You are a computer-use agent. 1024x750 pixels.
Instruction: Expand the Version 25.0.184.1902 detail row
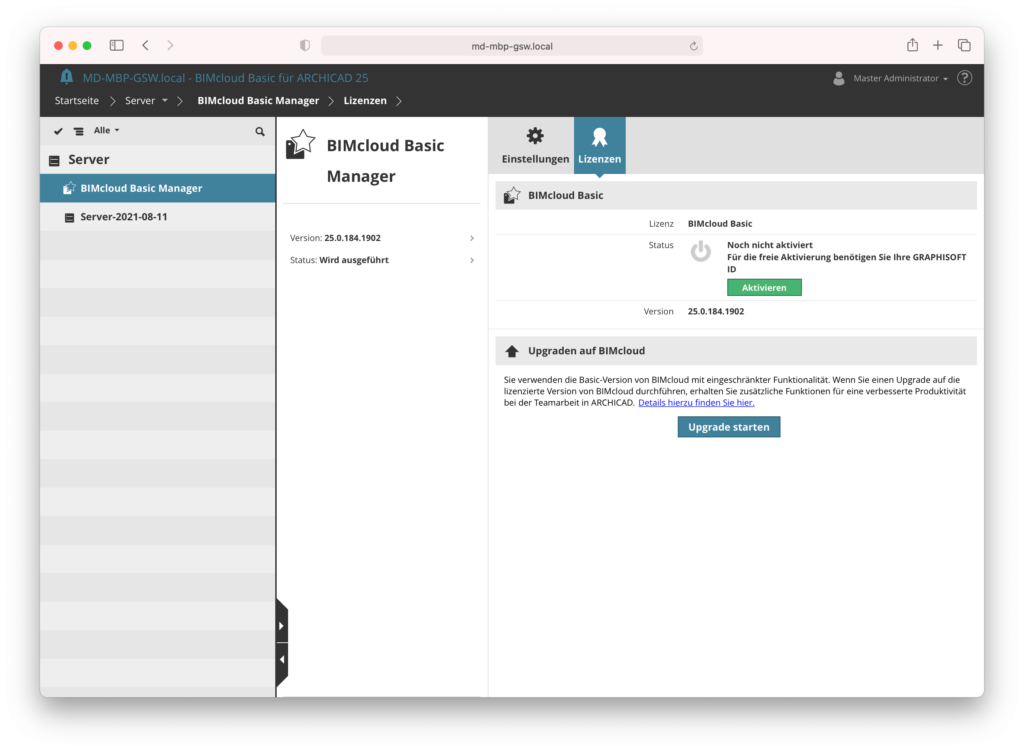pyautogui.click(x=470, y=238)
